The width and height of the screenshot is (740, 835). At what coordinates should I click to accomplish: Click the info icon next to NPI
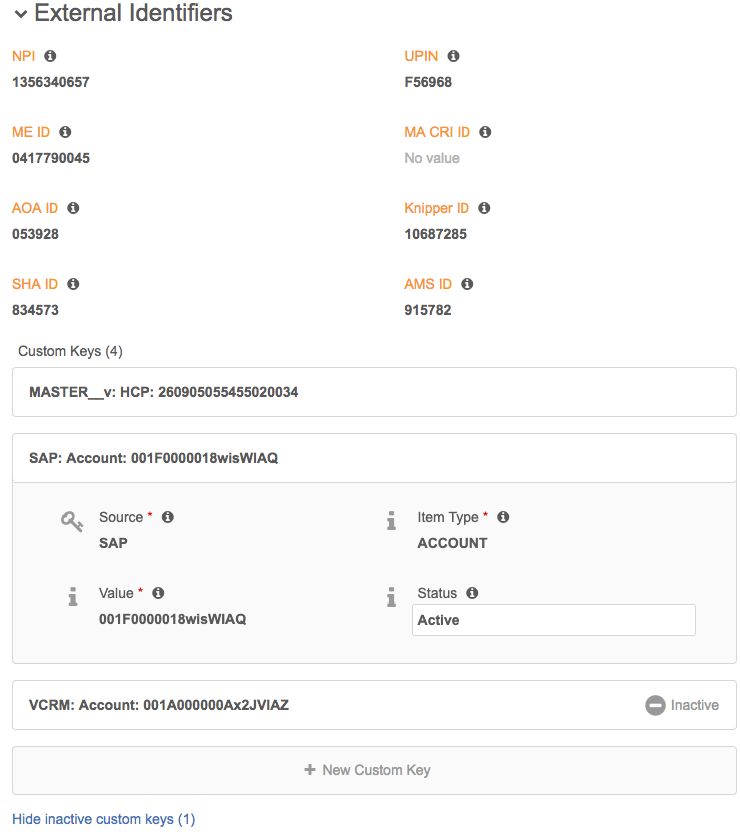coord(50,56)
